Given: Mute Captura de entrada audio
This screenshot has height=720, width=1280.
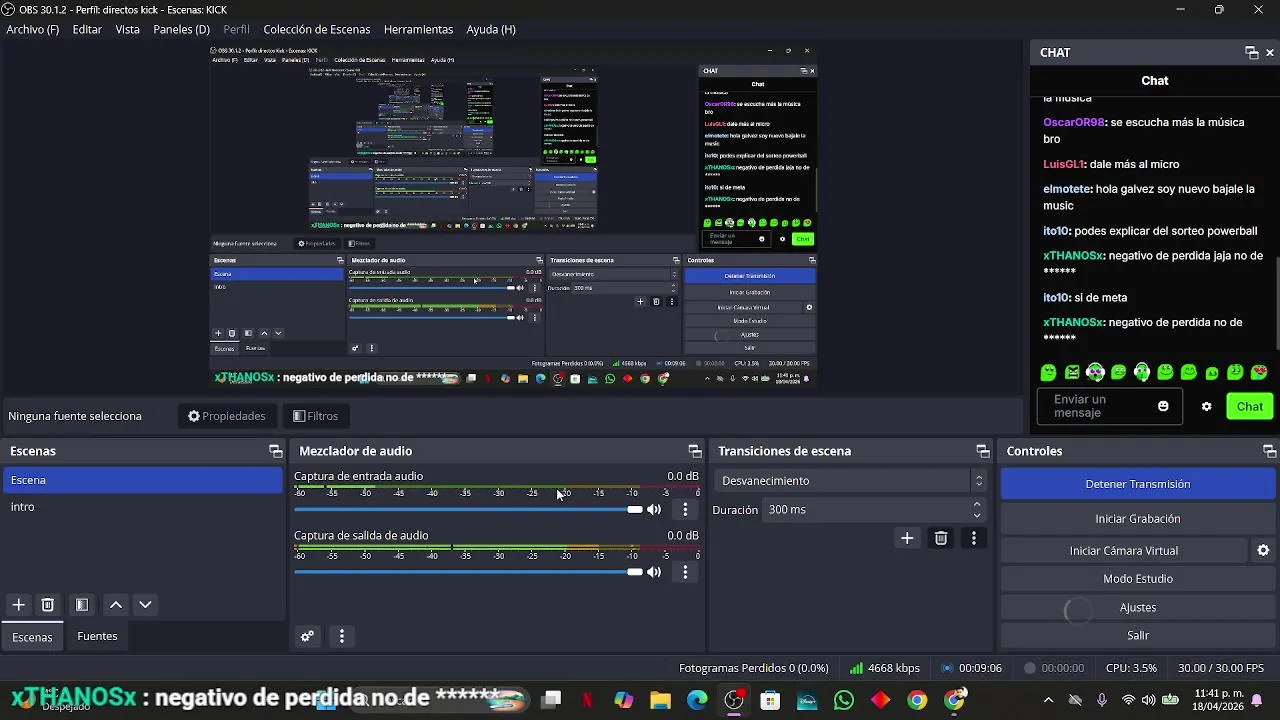Looking at the screenshot, I should click(654, 510).
